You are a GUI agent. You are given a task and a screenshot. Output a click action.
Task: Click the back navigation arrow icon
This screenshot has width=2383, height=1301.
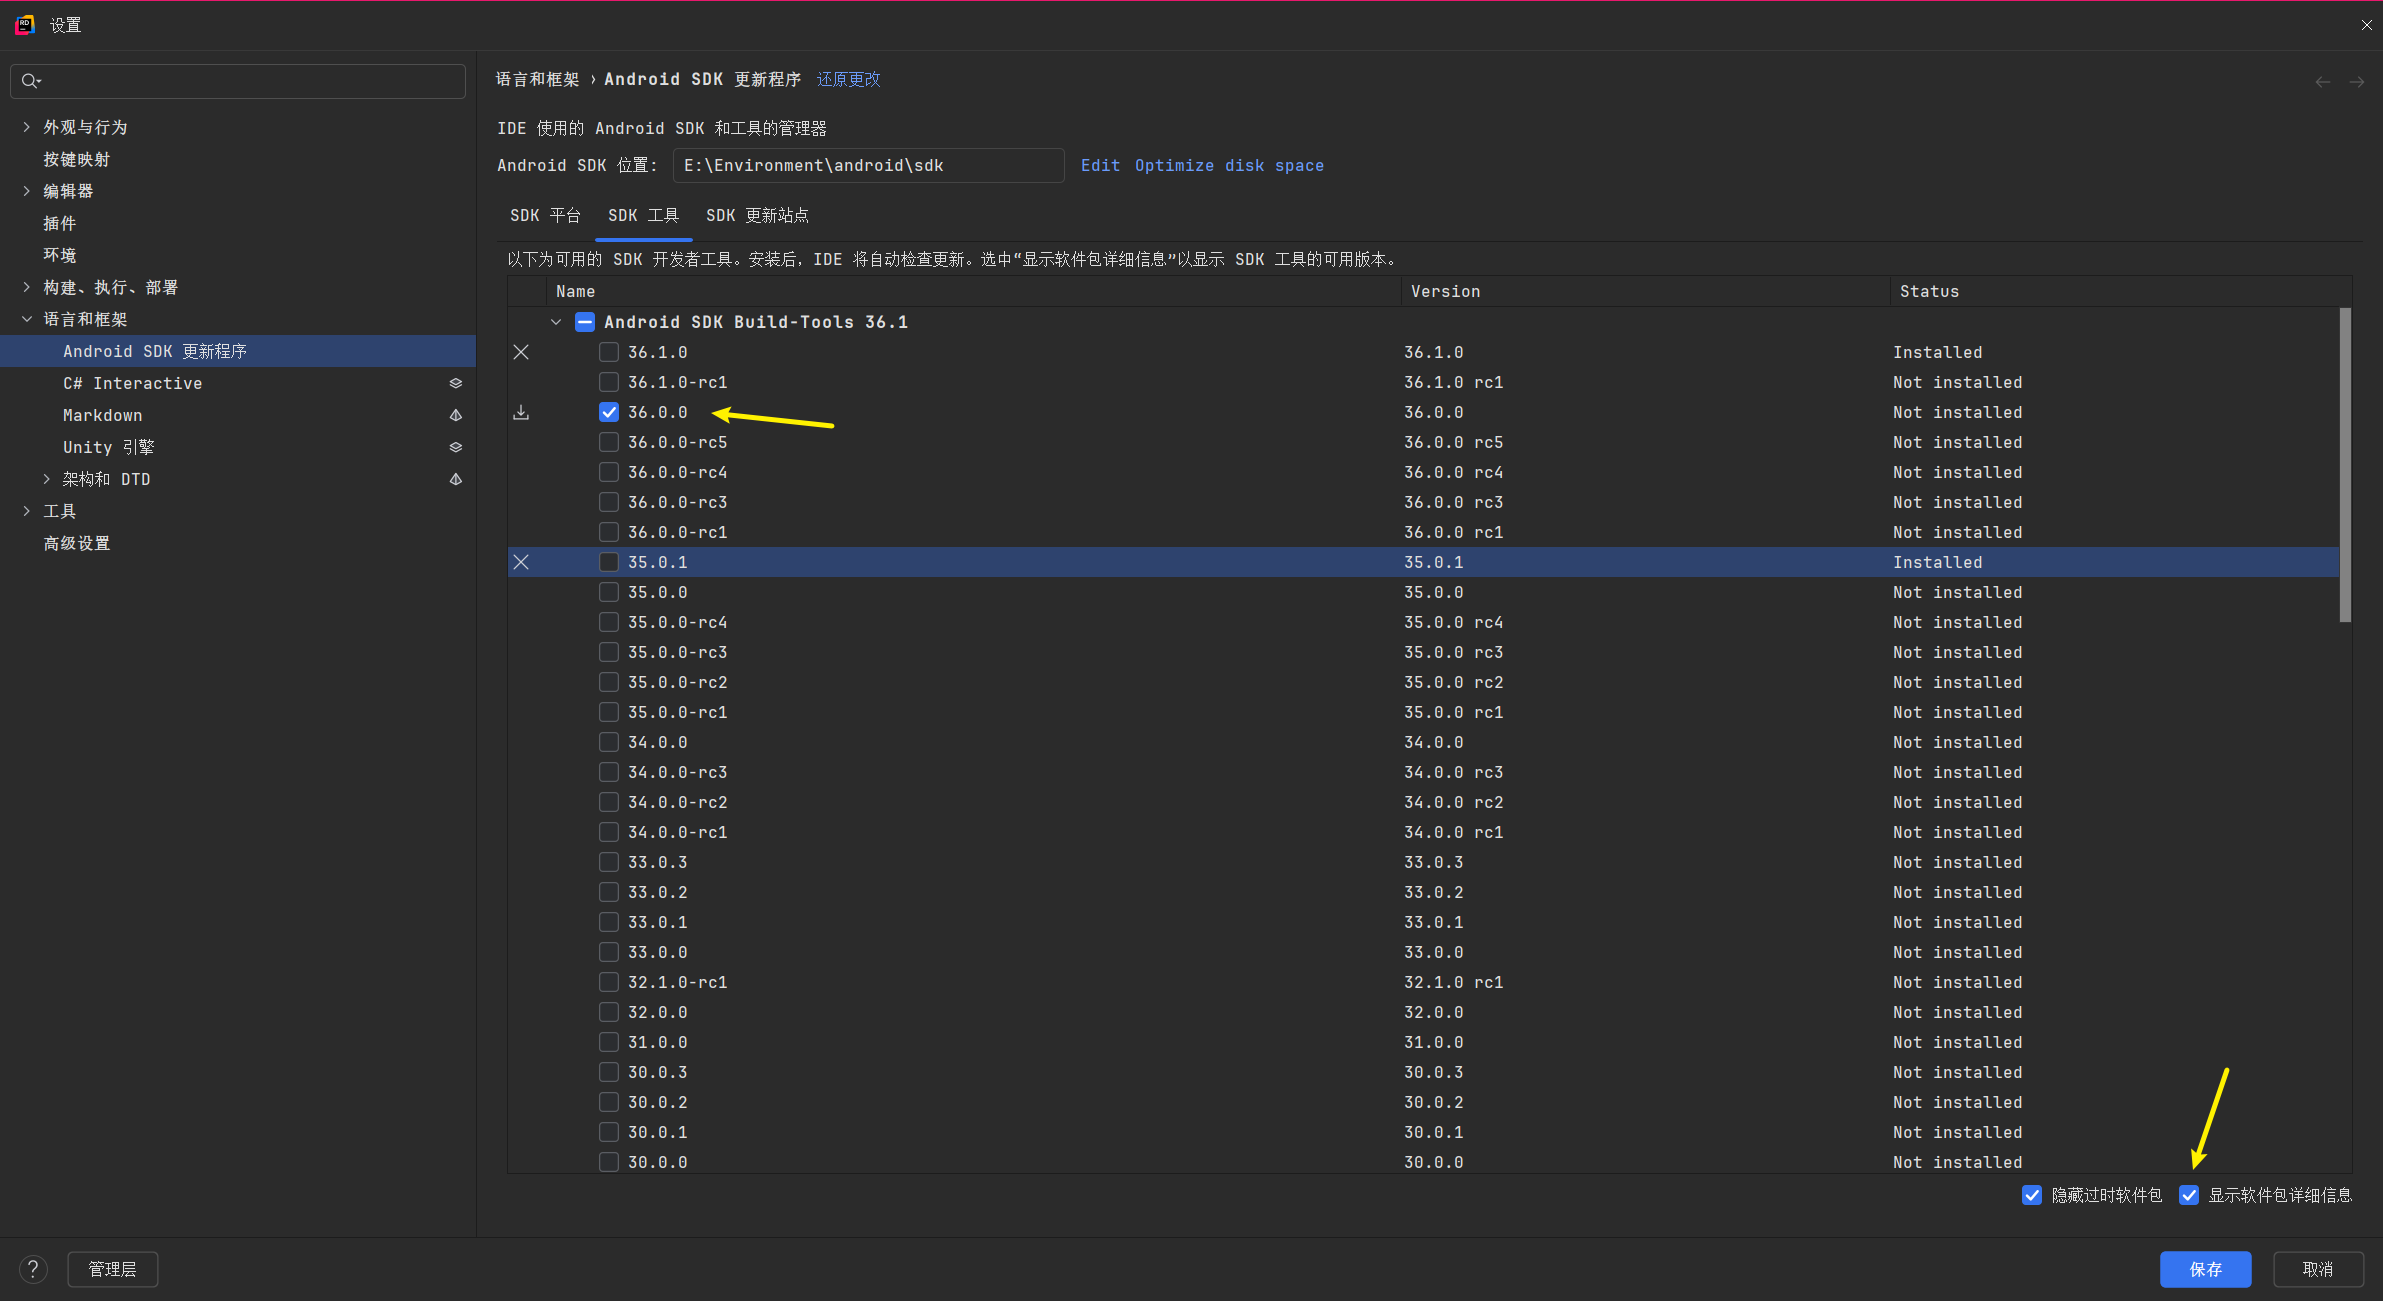[2323, 82]
